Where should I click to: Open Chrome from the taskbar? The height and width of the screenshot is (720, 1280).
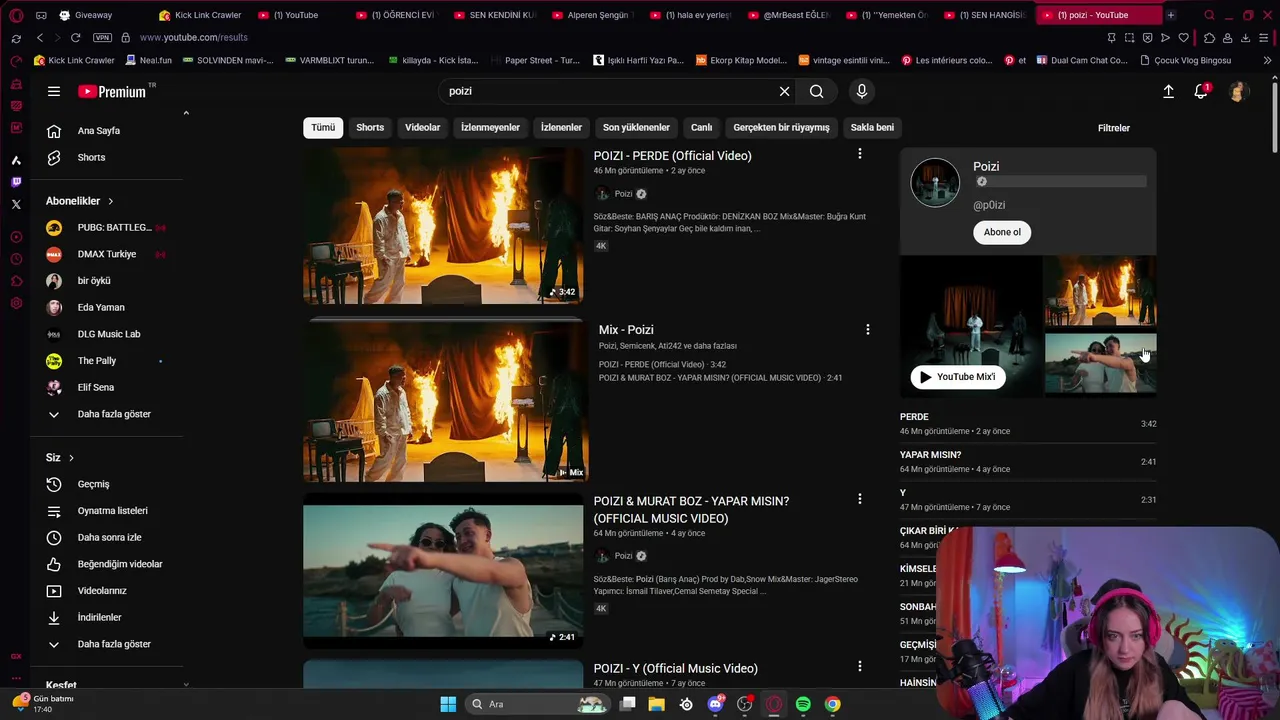[832, 704]
